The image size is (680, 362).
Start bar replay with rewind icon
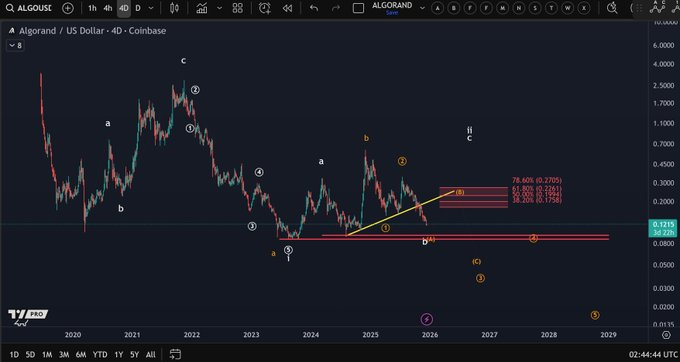click(287, 8)
